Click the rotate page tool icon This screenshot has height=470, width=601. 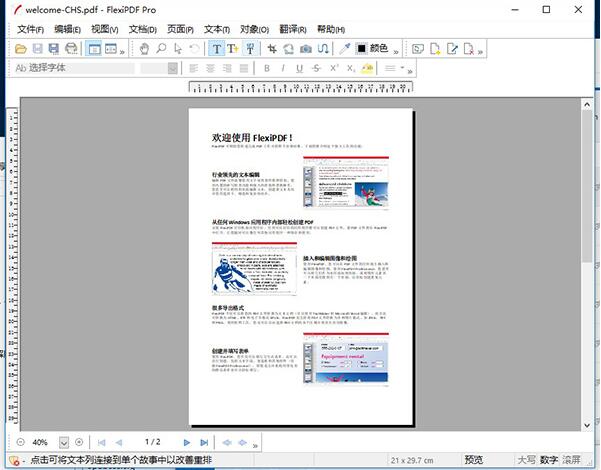point(288,49)
